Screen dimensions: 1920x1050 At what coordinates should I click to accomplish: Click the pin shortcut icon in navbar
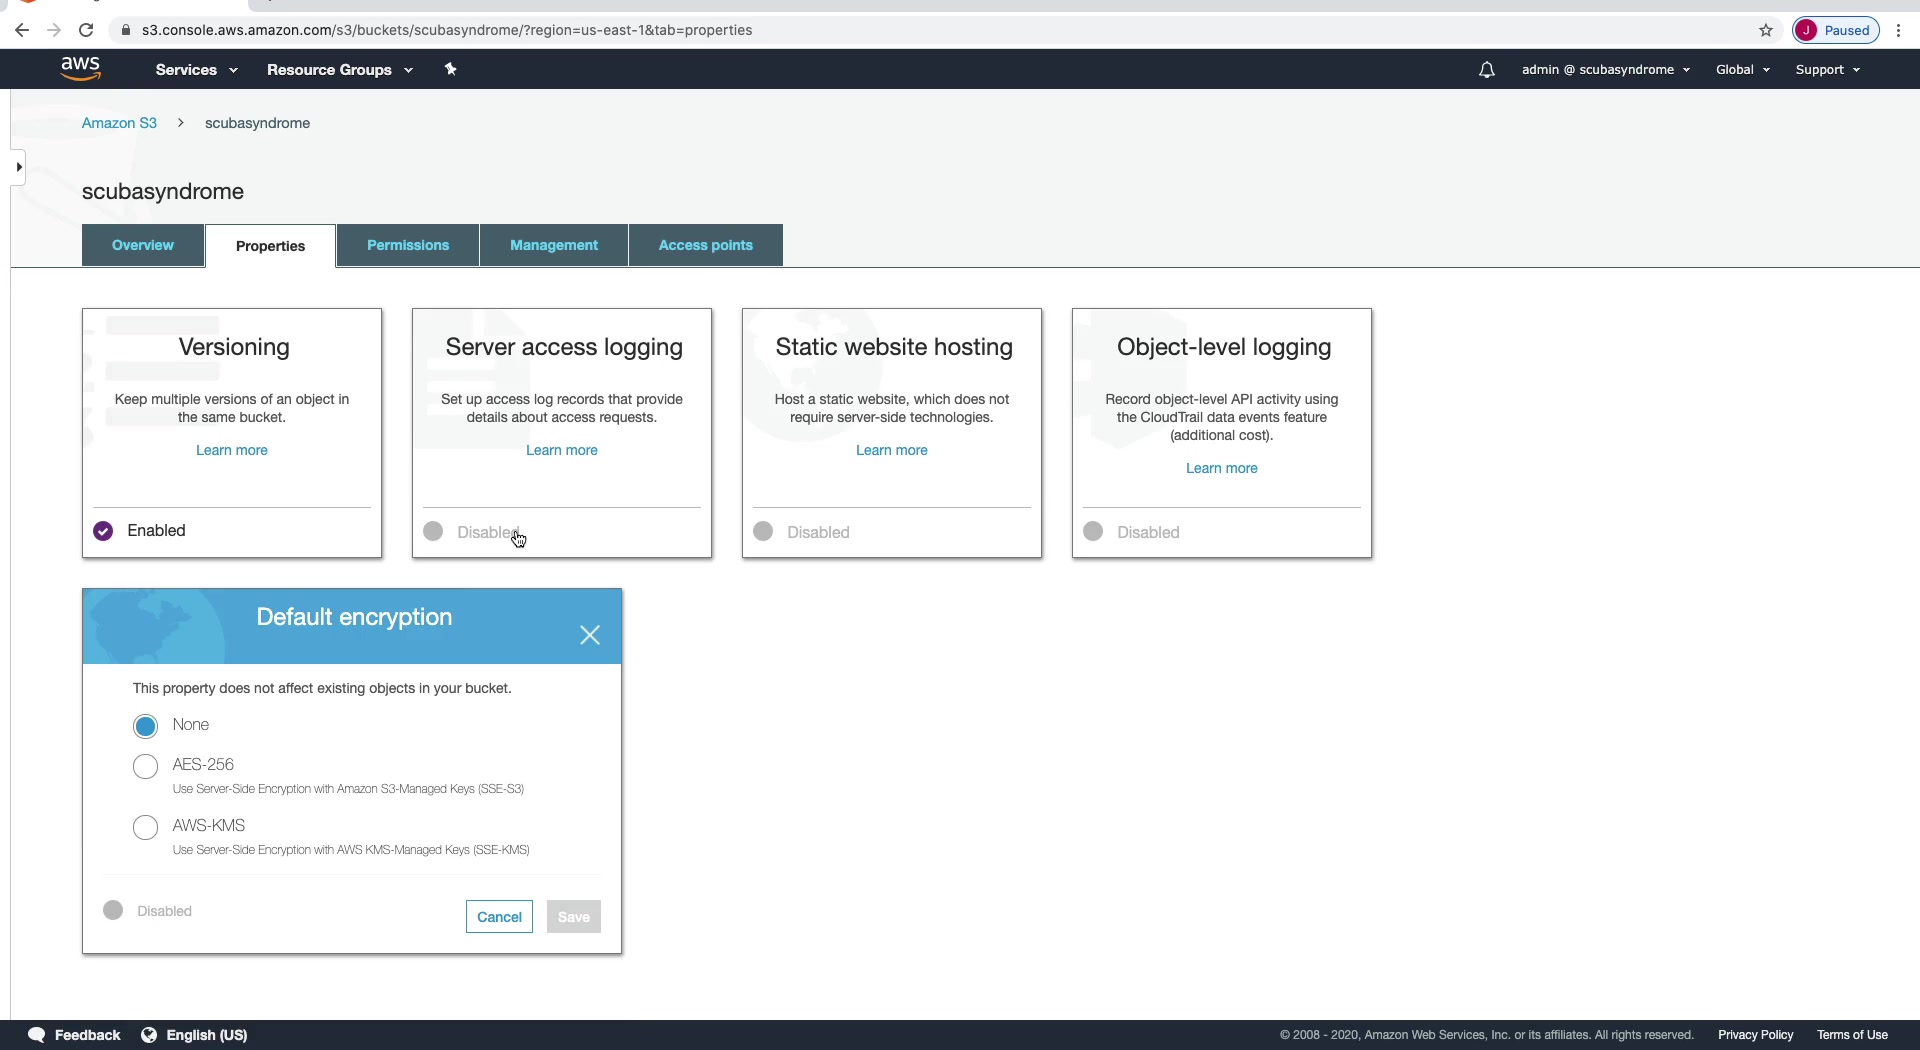click(x=450, y=69)
